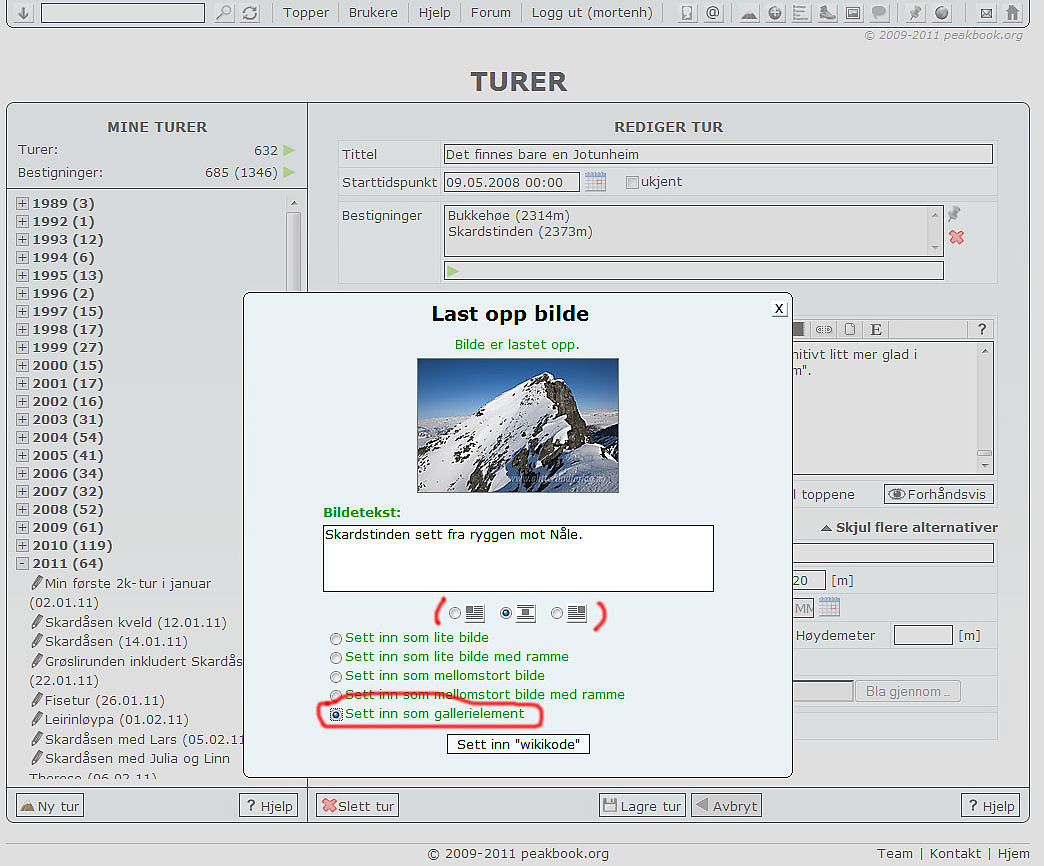Collapse 'Skjul flere alternativer' section
Image resolution: width=1044 pixels, height=866 pixels.
click(910, 527)
